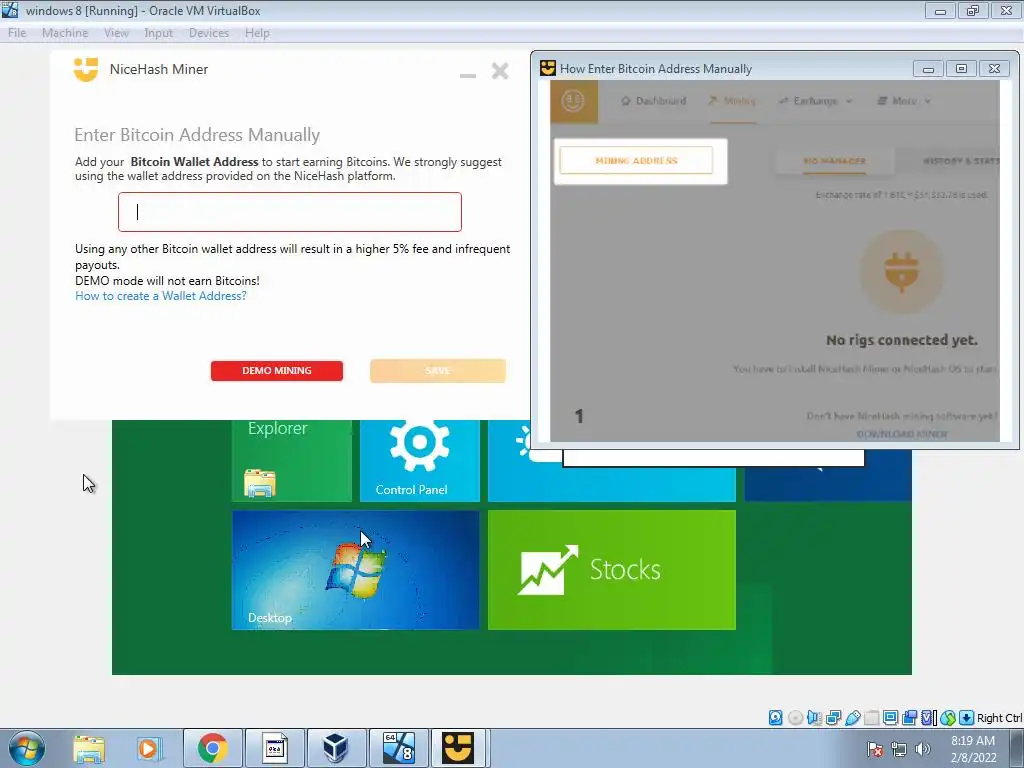This screenshot has width=1024, height=768.
Task: Open the How to create a Wallet Address link
Action: coord(161,296)
